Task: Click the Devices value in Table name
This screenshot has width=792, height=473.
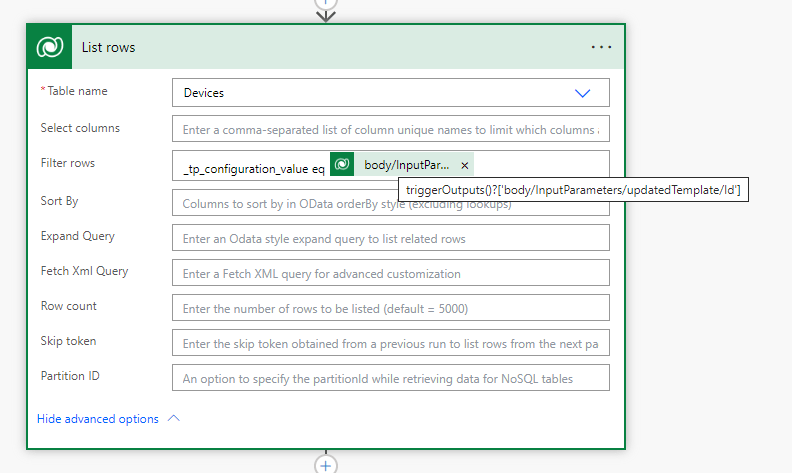Action: pyautogui.click(x=204, y=93)
